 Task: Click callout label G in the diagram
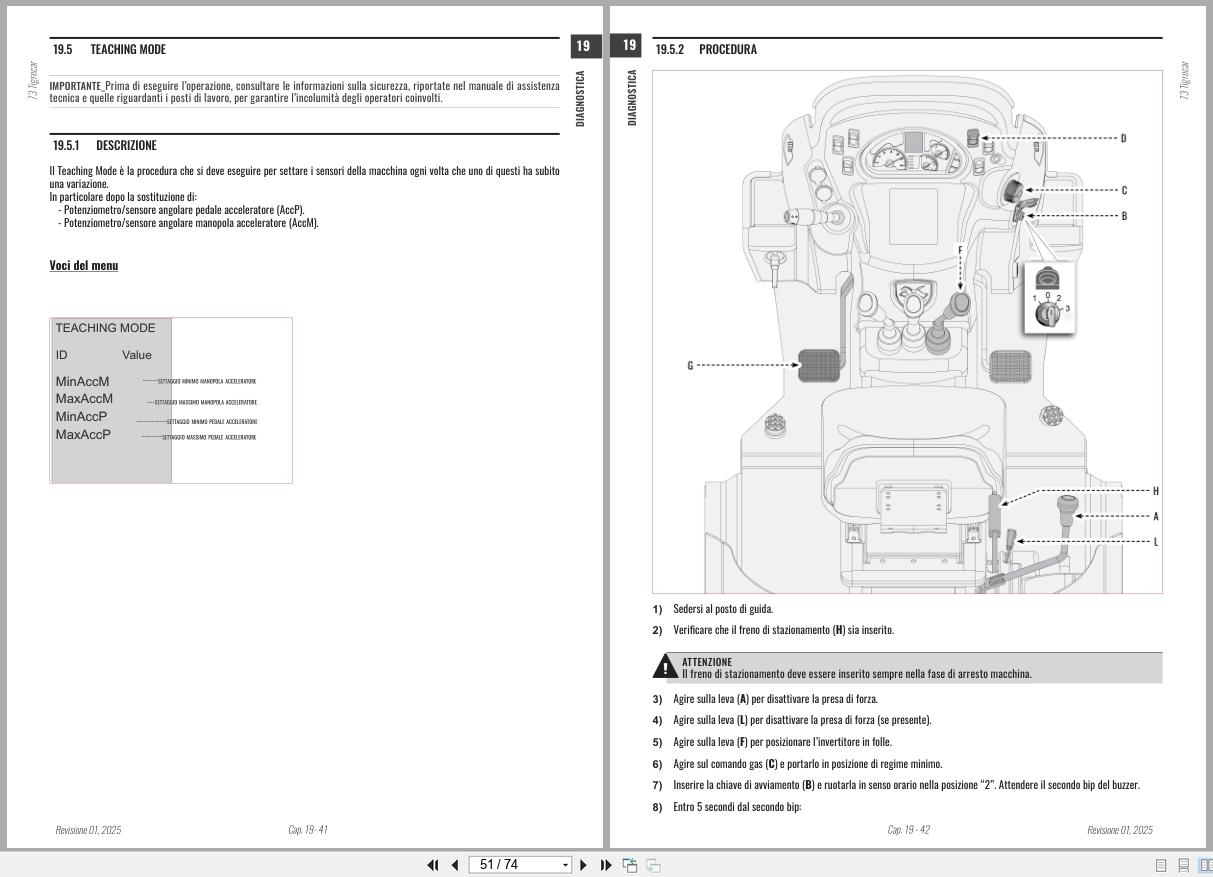point(690,366)
